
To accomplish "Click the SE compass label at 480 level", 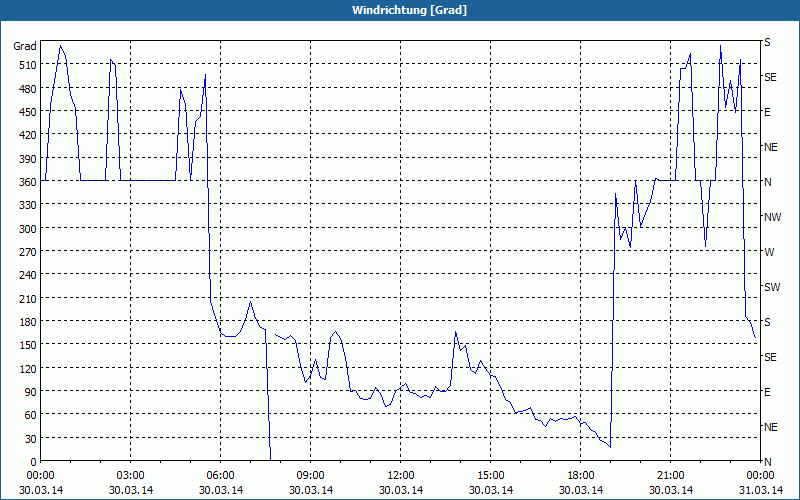I will pos(770,77).
